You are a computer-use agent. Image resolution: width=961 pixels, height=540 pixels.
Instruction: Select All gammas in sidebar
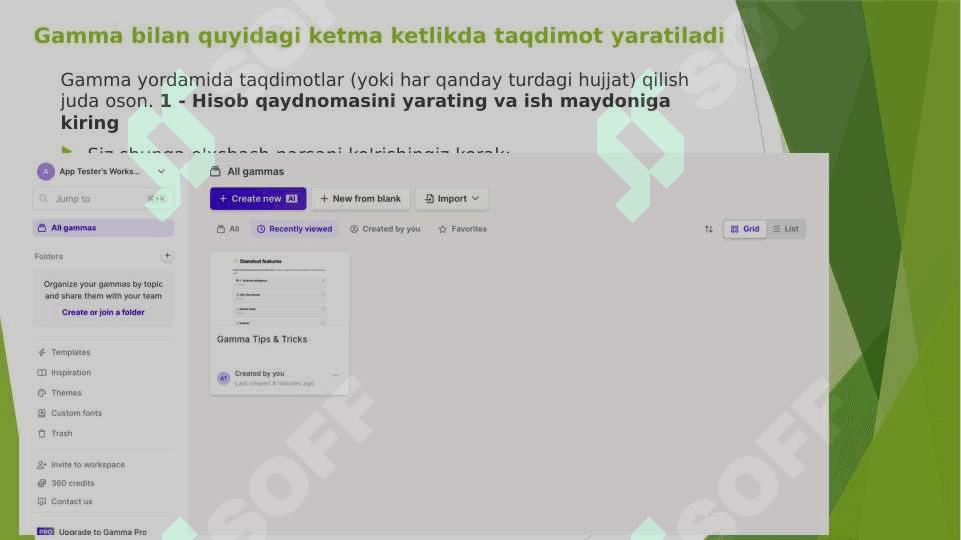click(103, 228)
